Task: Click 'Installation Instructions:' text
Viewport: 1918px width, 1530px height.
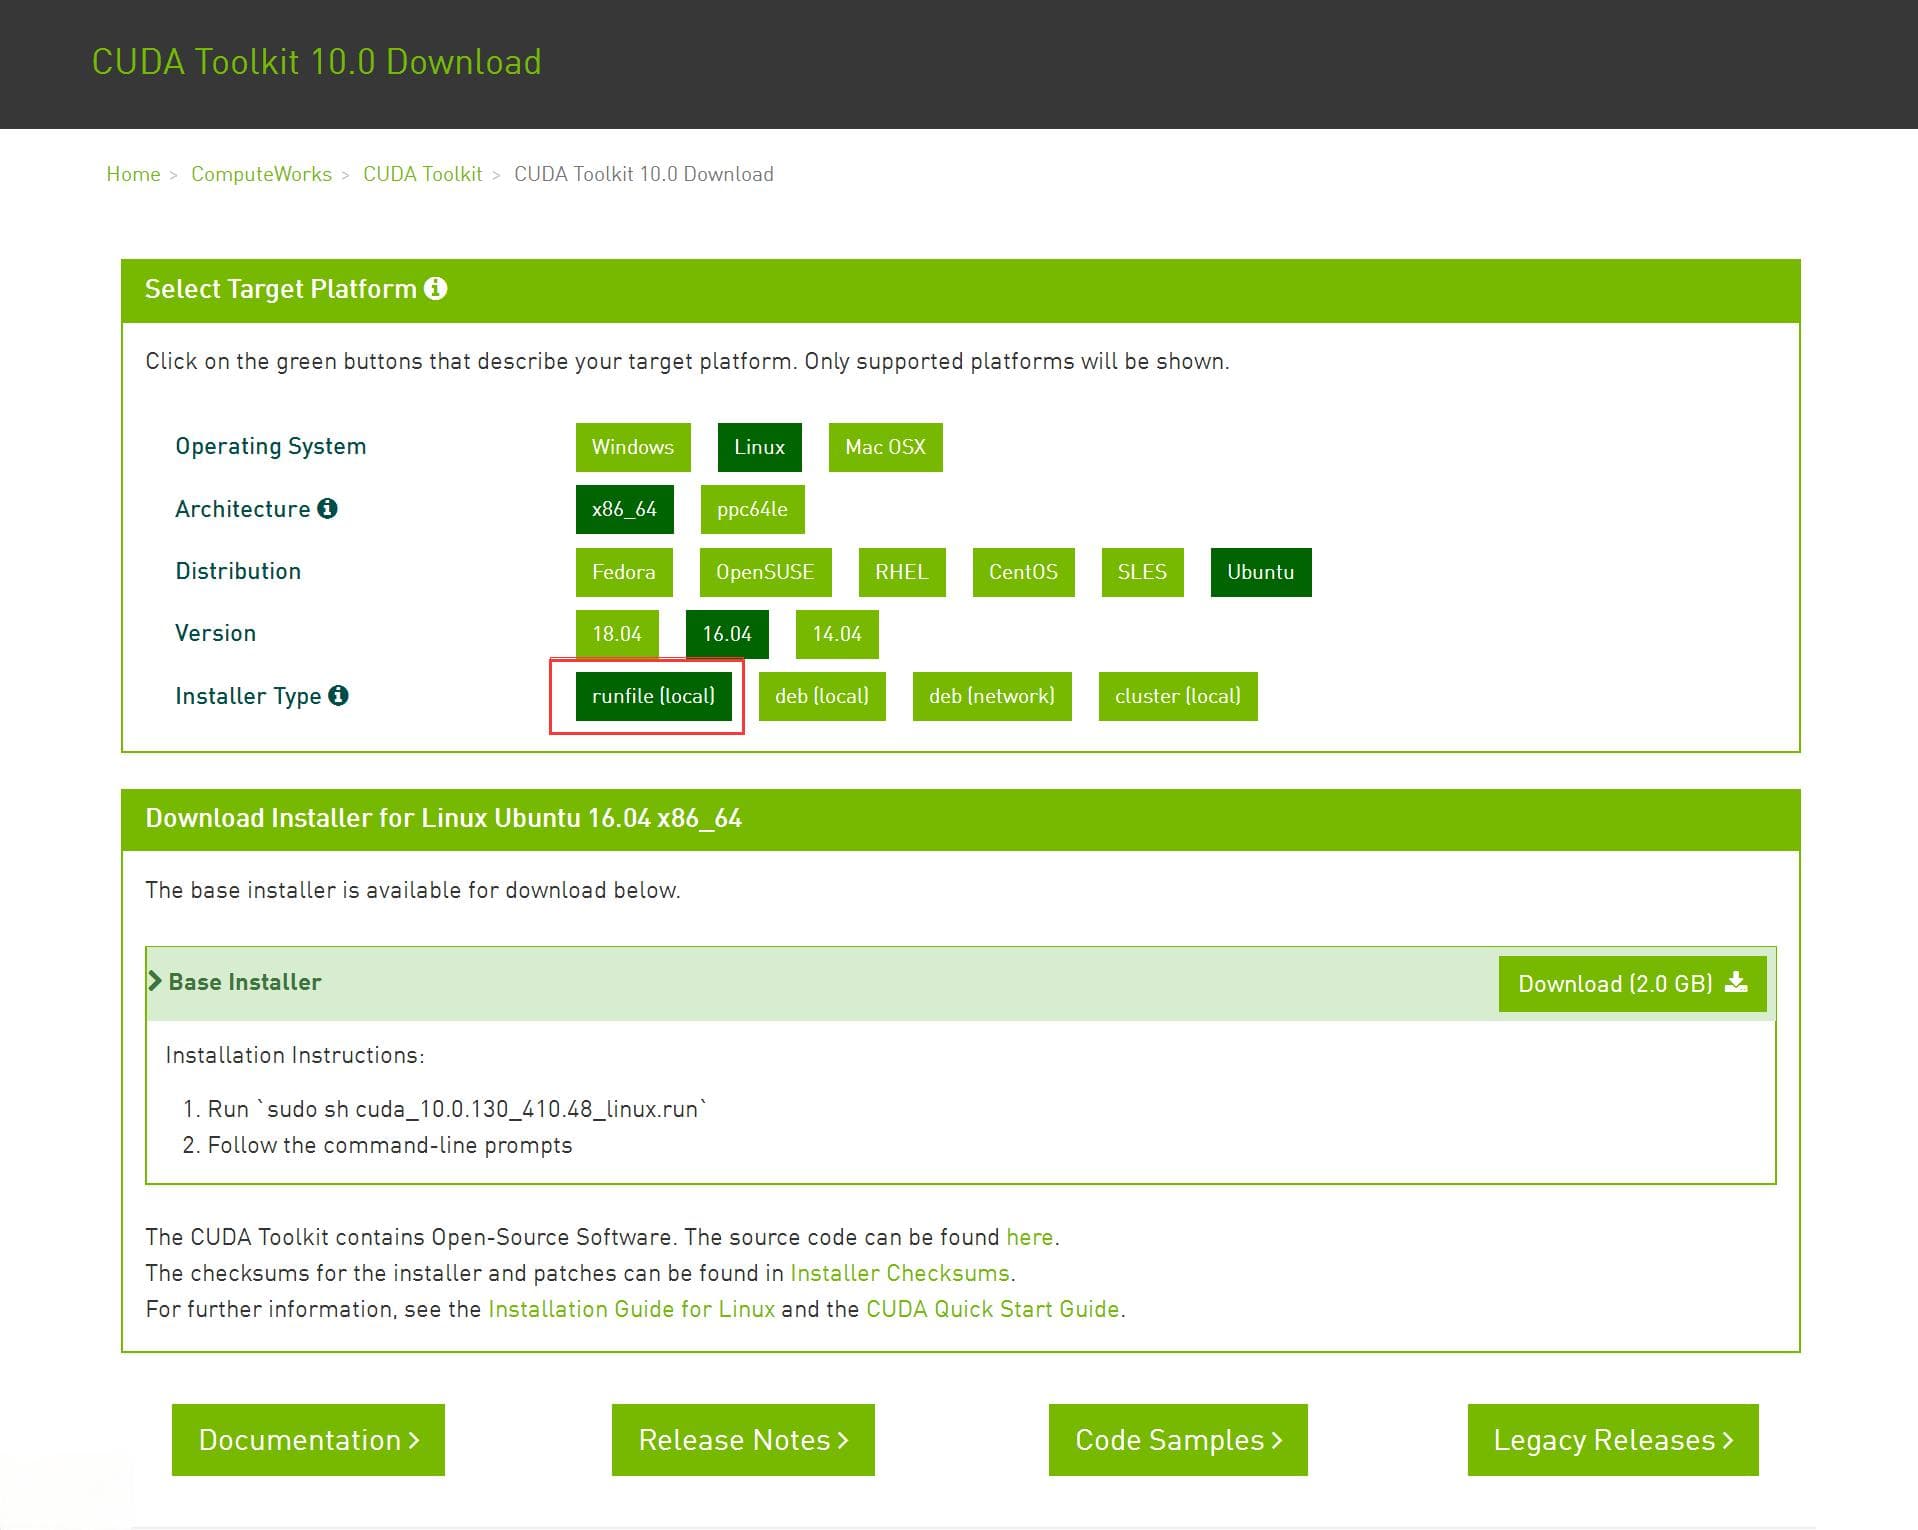Action: pyautogui.click(x=295, y=1055)
